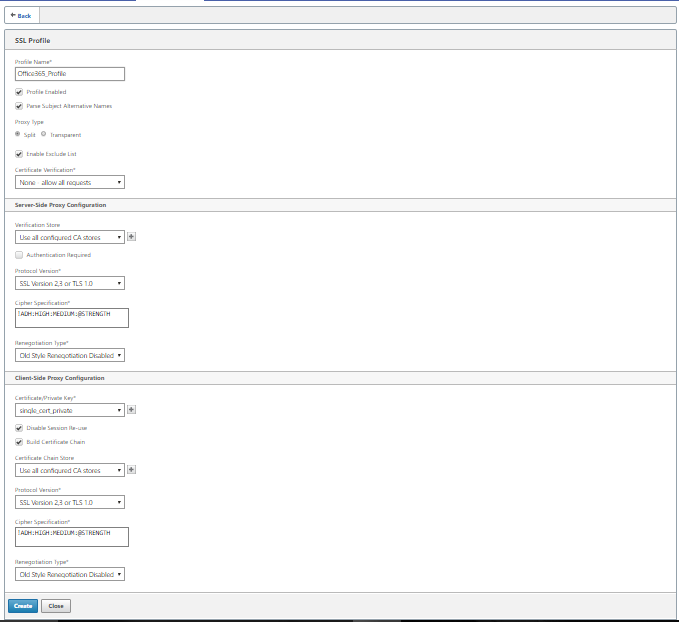Add new Certificate Chain Store with plus icon
Screen dimensions: 679x622
pos(132,470)
